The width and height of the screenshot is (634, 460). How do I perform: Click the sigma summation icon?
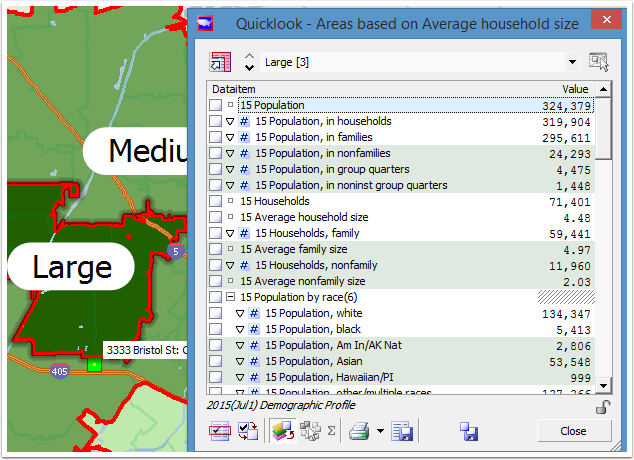click(x=331, y=432)
